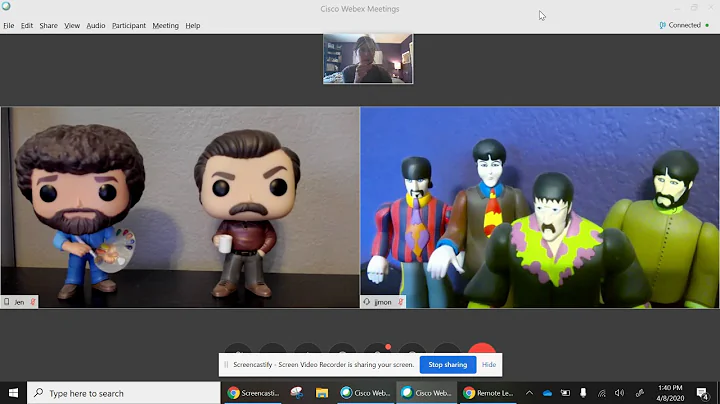720x404 pixels.
Task: Click the Connected status indicator
Action: pyautogui.click(x=684, y=25)
